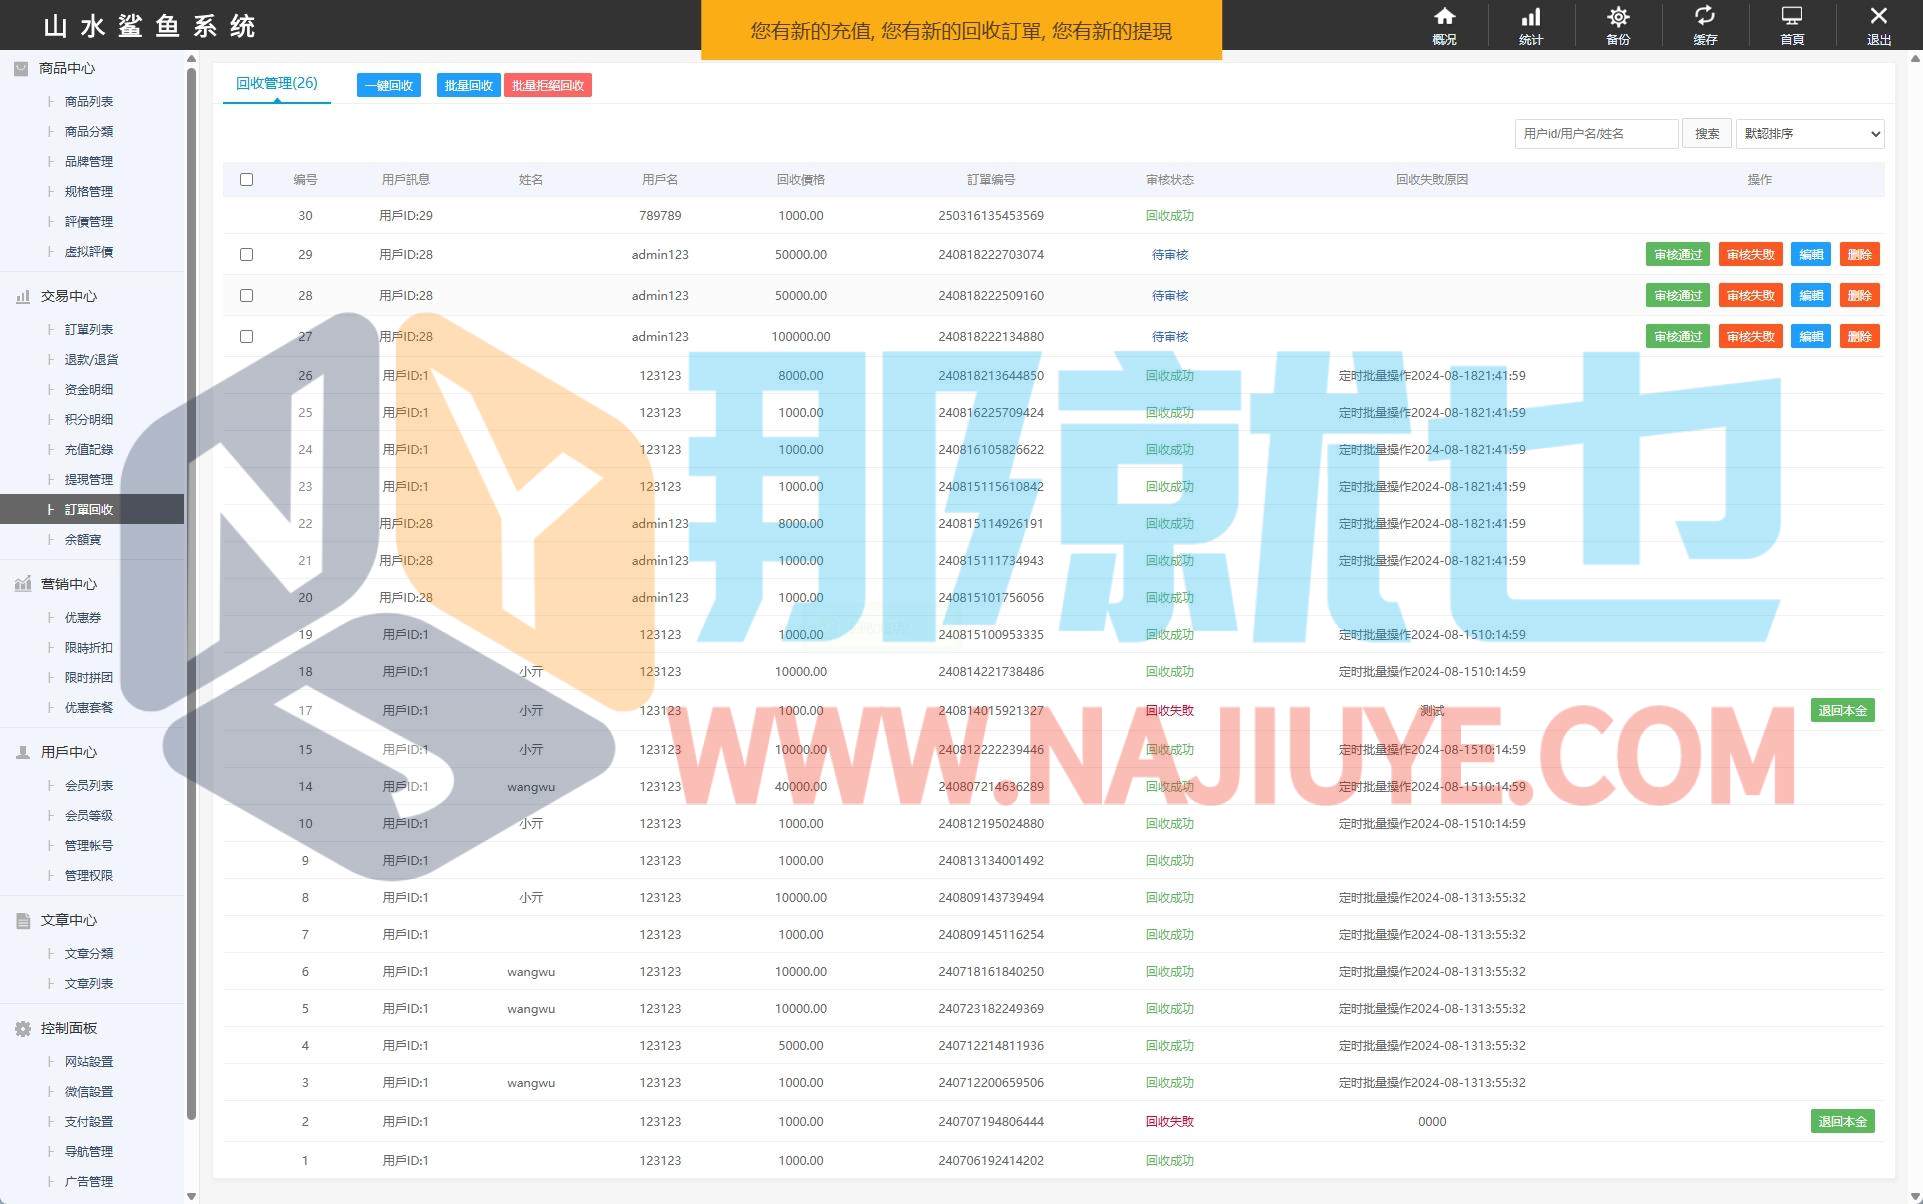This screenshot has width=1923, height=1204.
Task: Click the 控制面板 gear icon in sidebar
Action: (23, 1028)
